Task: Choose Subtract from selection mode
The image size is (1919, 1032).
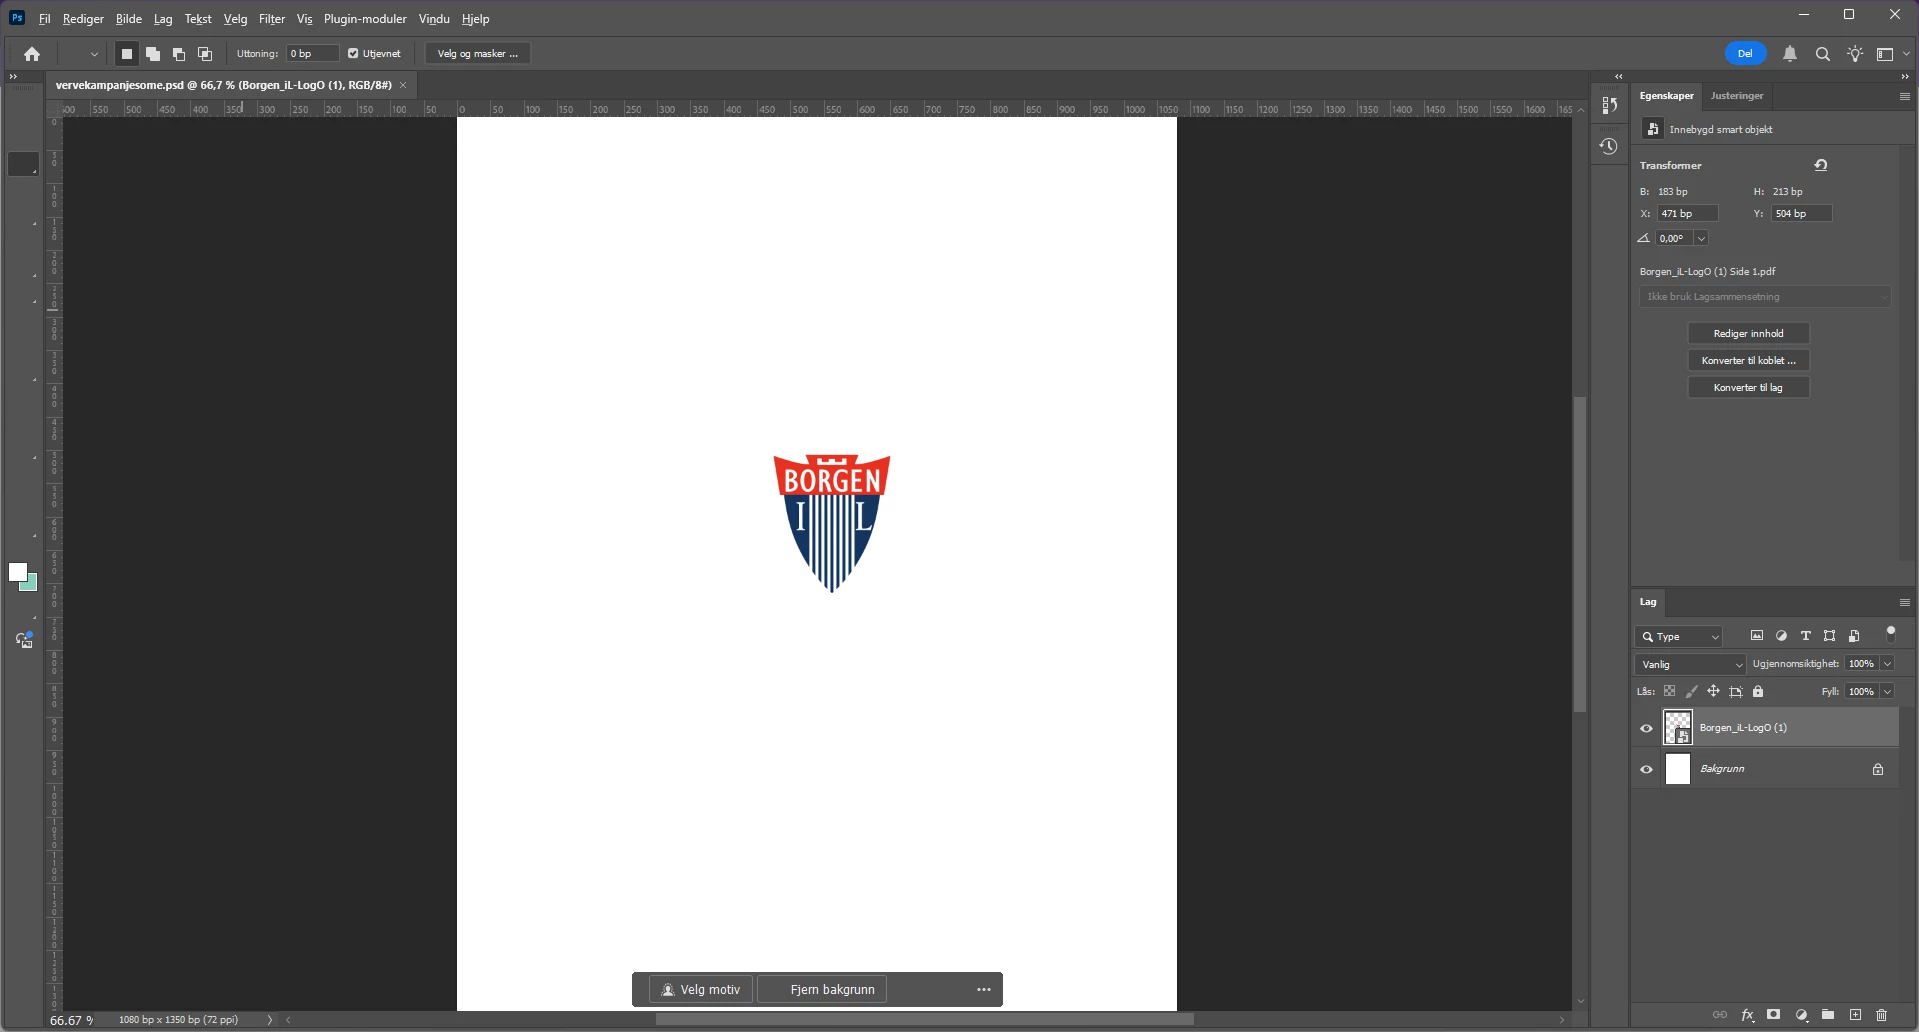Action: point(179,54)
